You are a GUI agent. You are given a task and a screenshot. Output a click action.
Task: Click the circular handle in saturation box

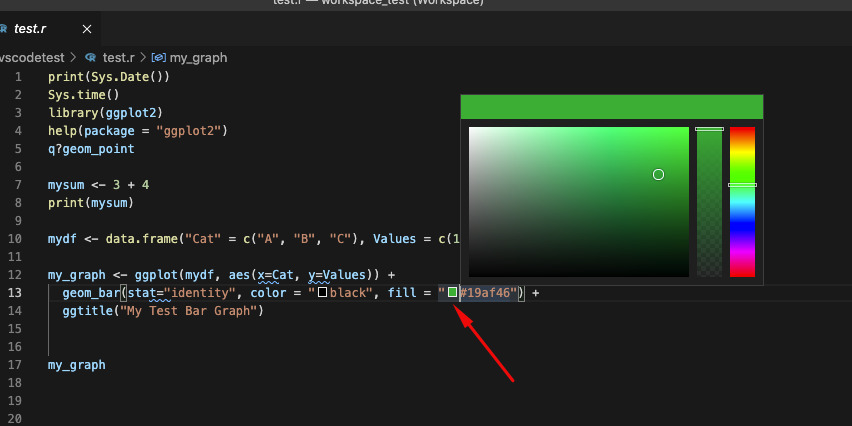pyautogui.click(x=658, y=175)
